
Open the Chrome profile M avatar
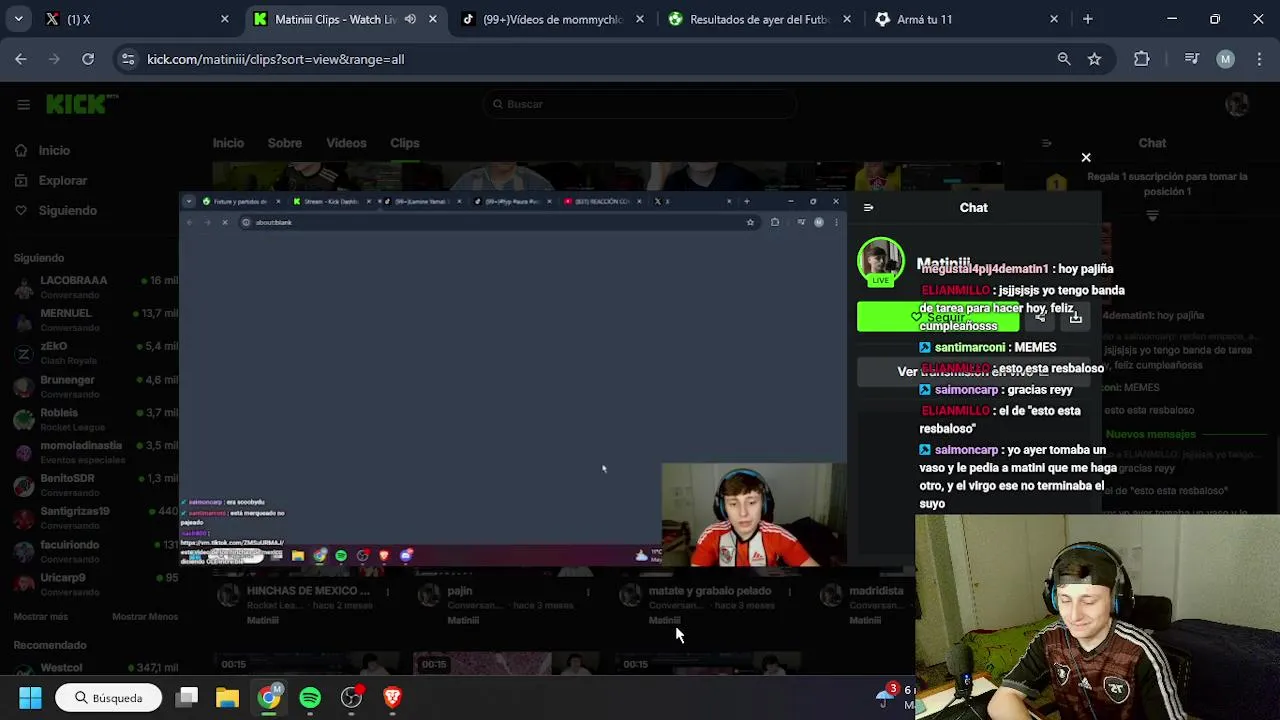pos(1225,59)
